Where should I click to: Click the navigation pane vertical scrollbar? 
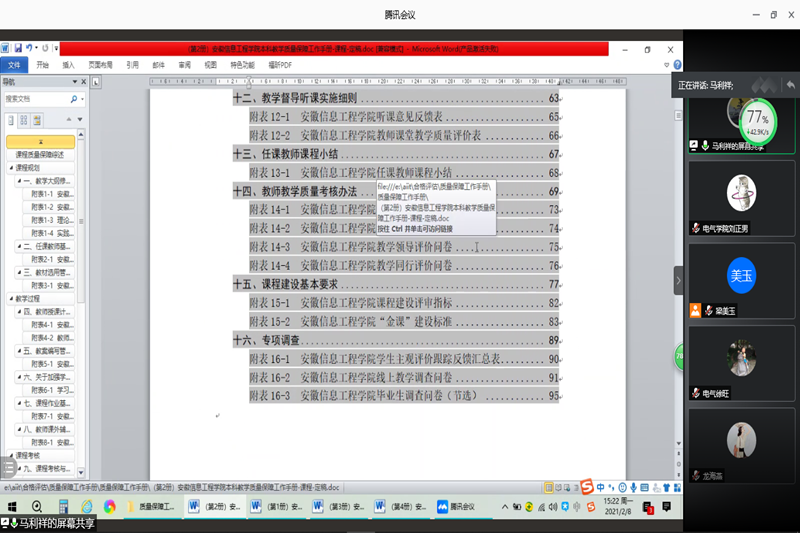81,300
